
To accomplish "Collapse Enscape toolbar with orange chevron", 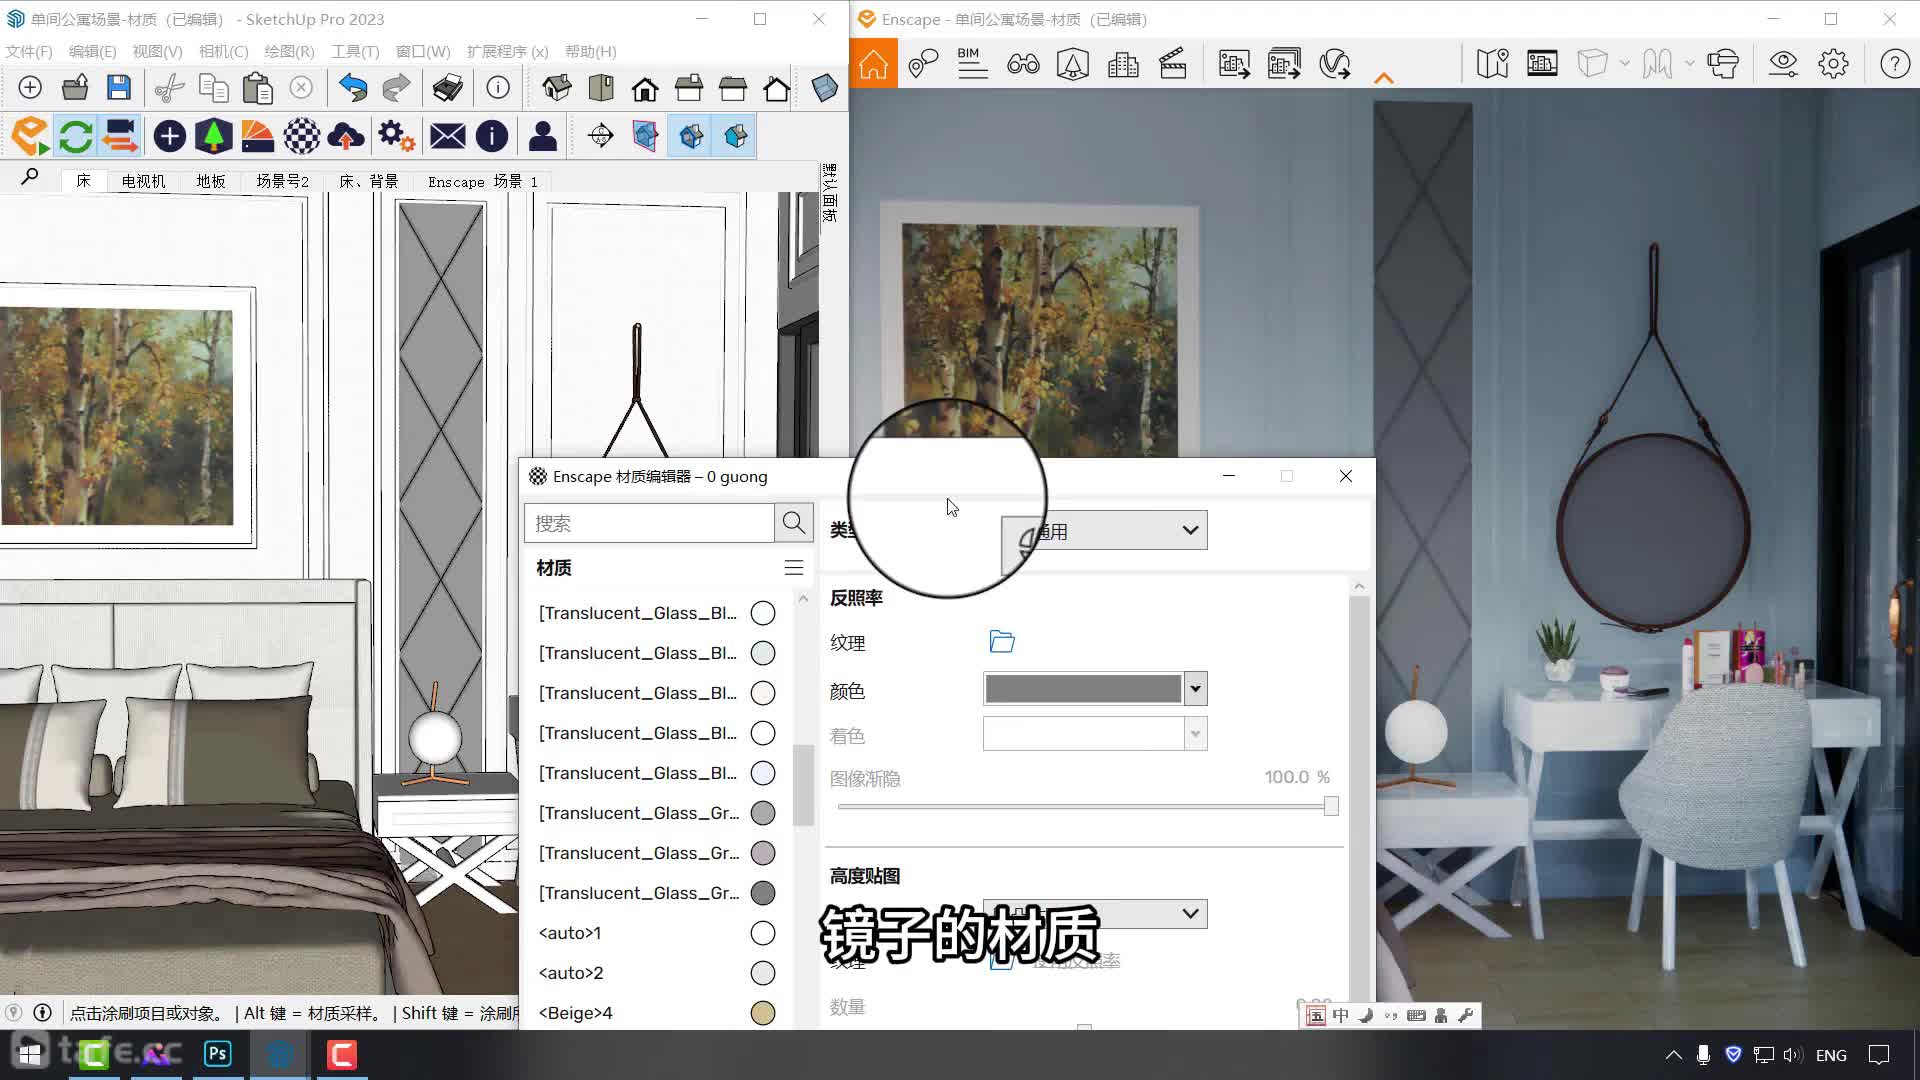I will point(1384,78).
